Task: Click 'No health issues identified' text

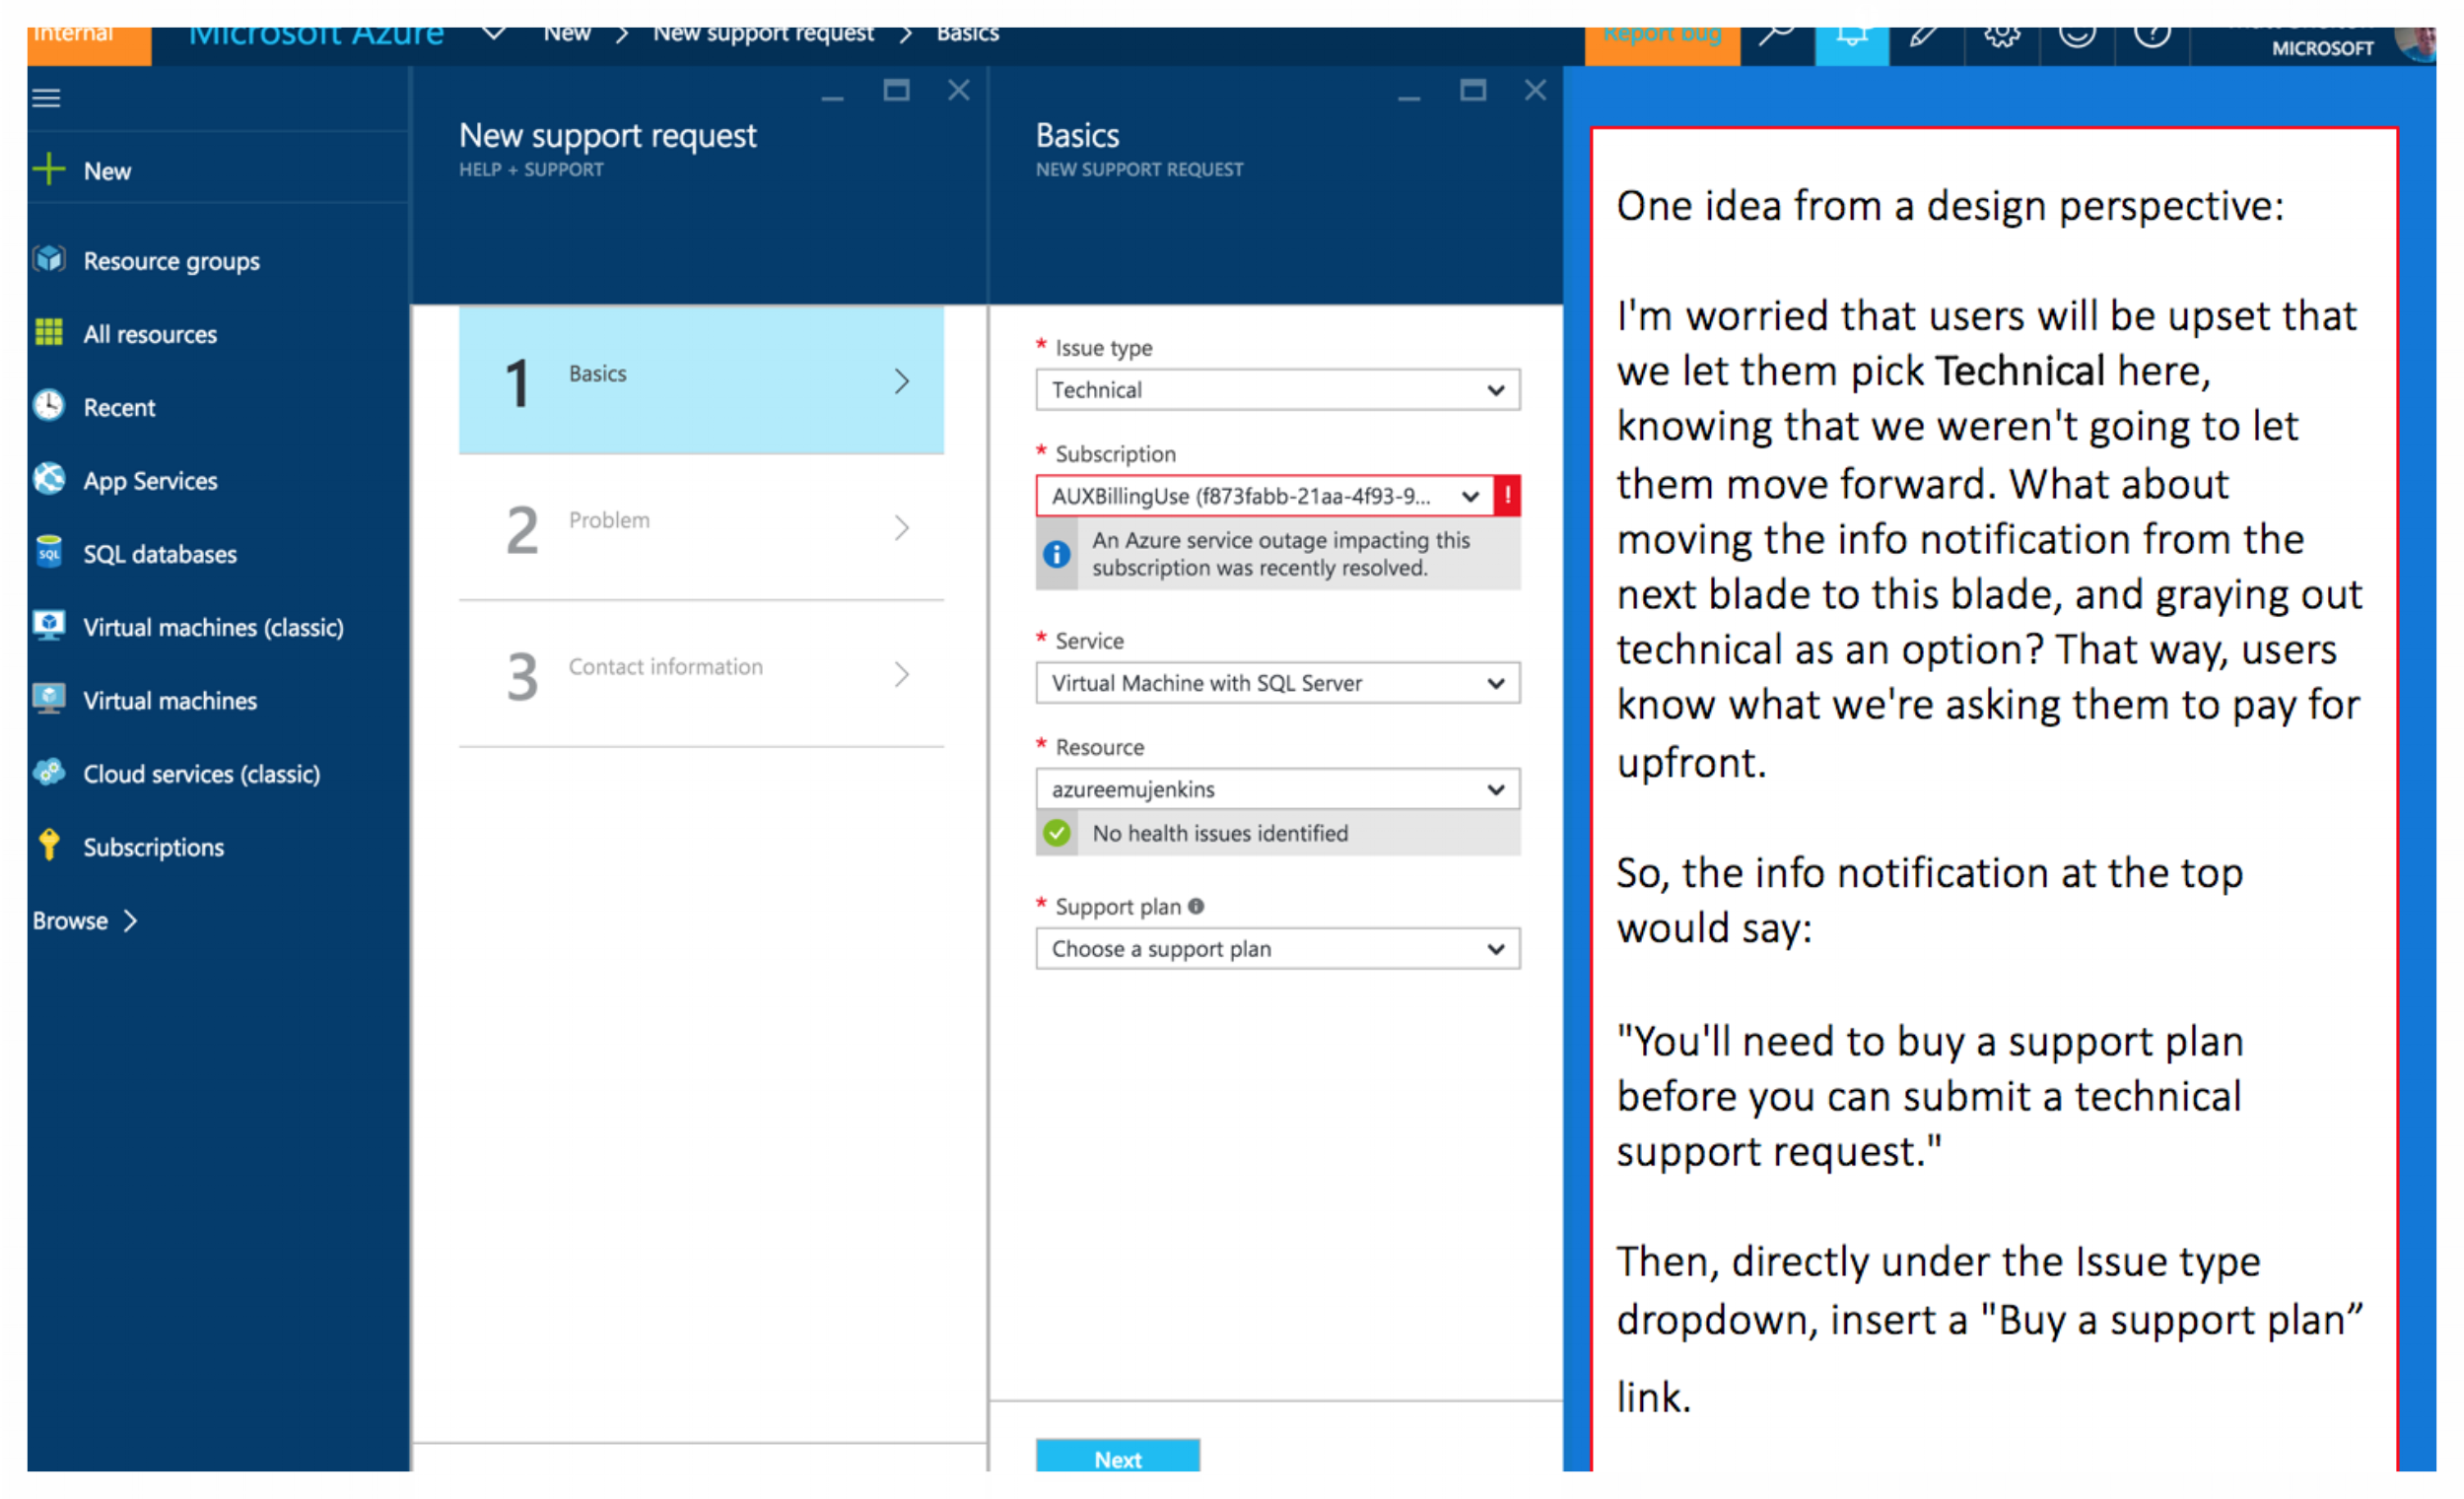Action: tap(1220, 833)
